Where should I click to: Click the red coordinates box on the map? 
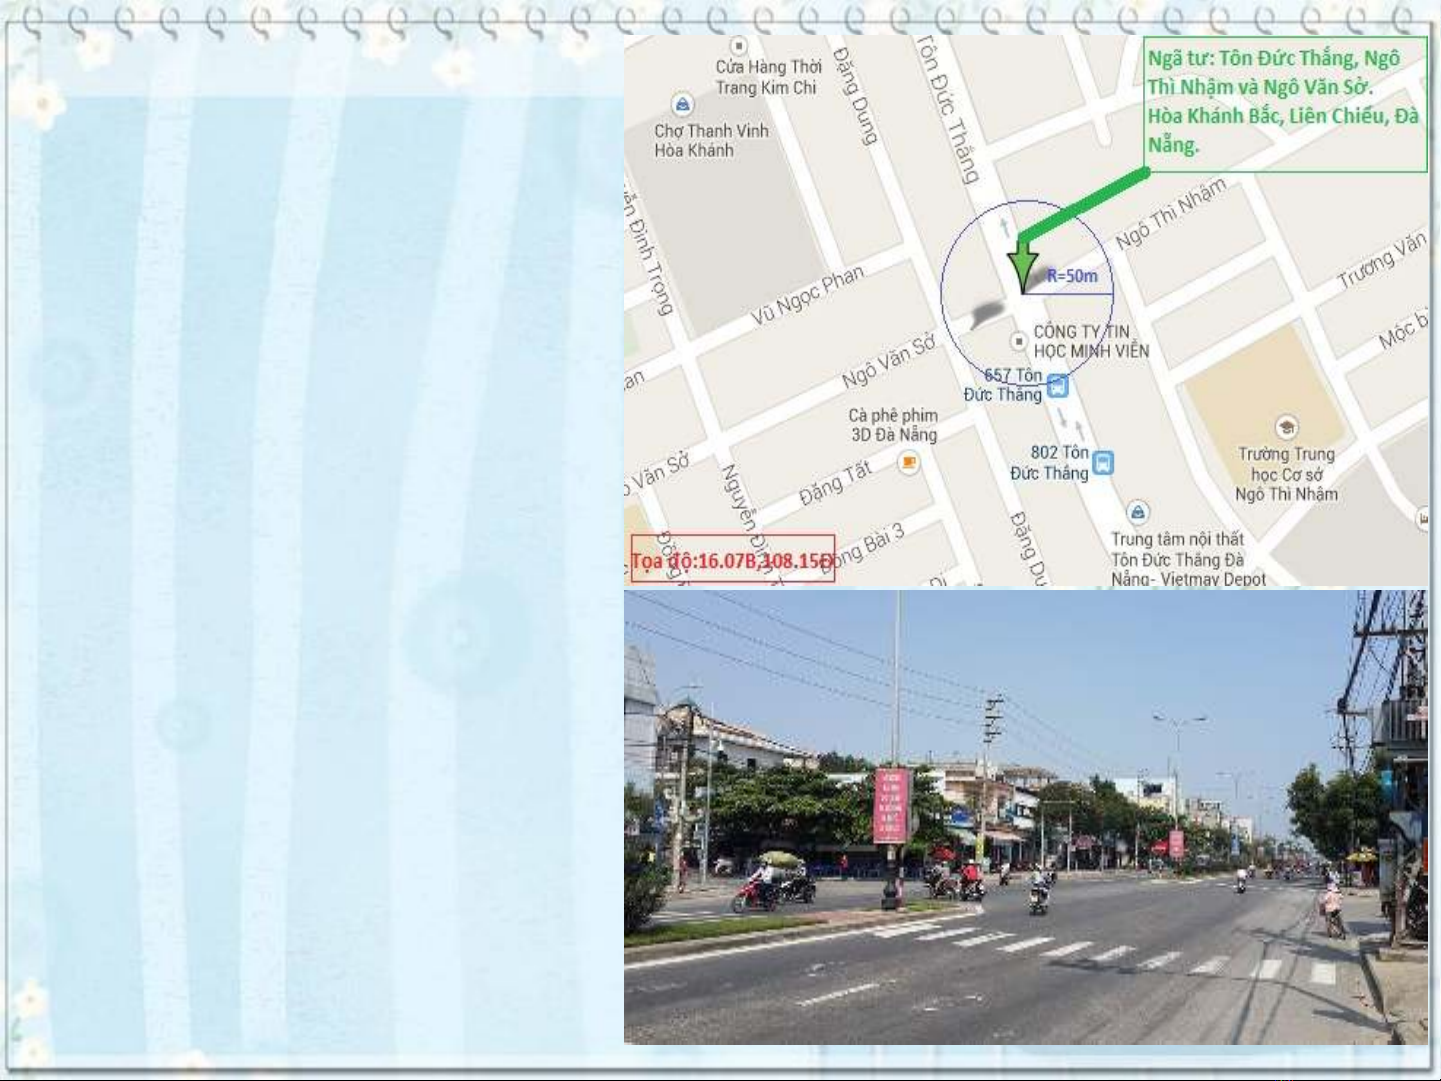click(732, 560)
